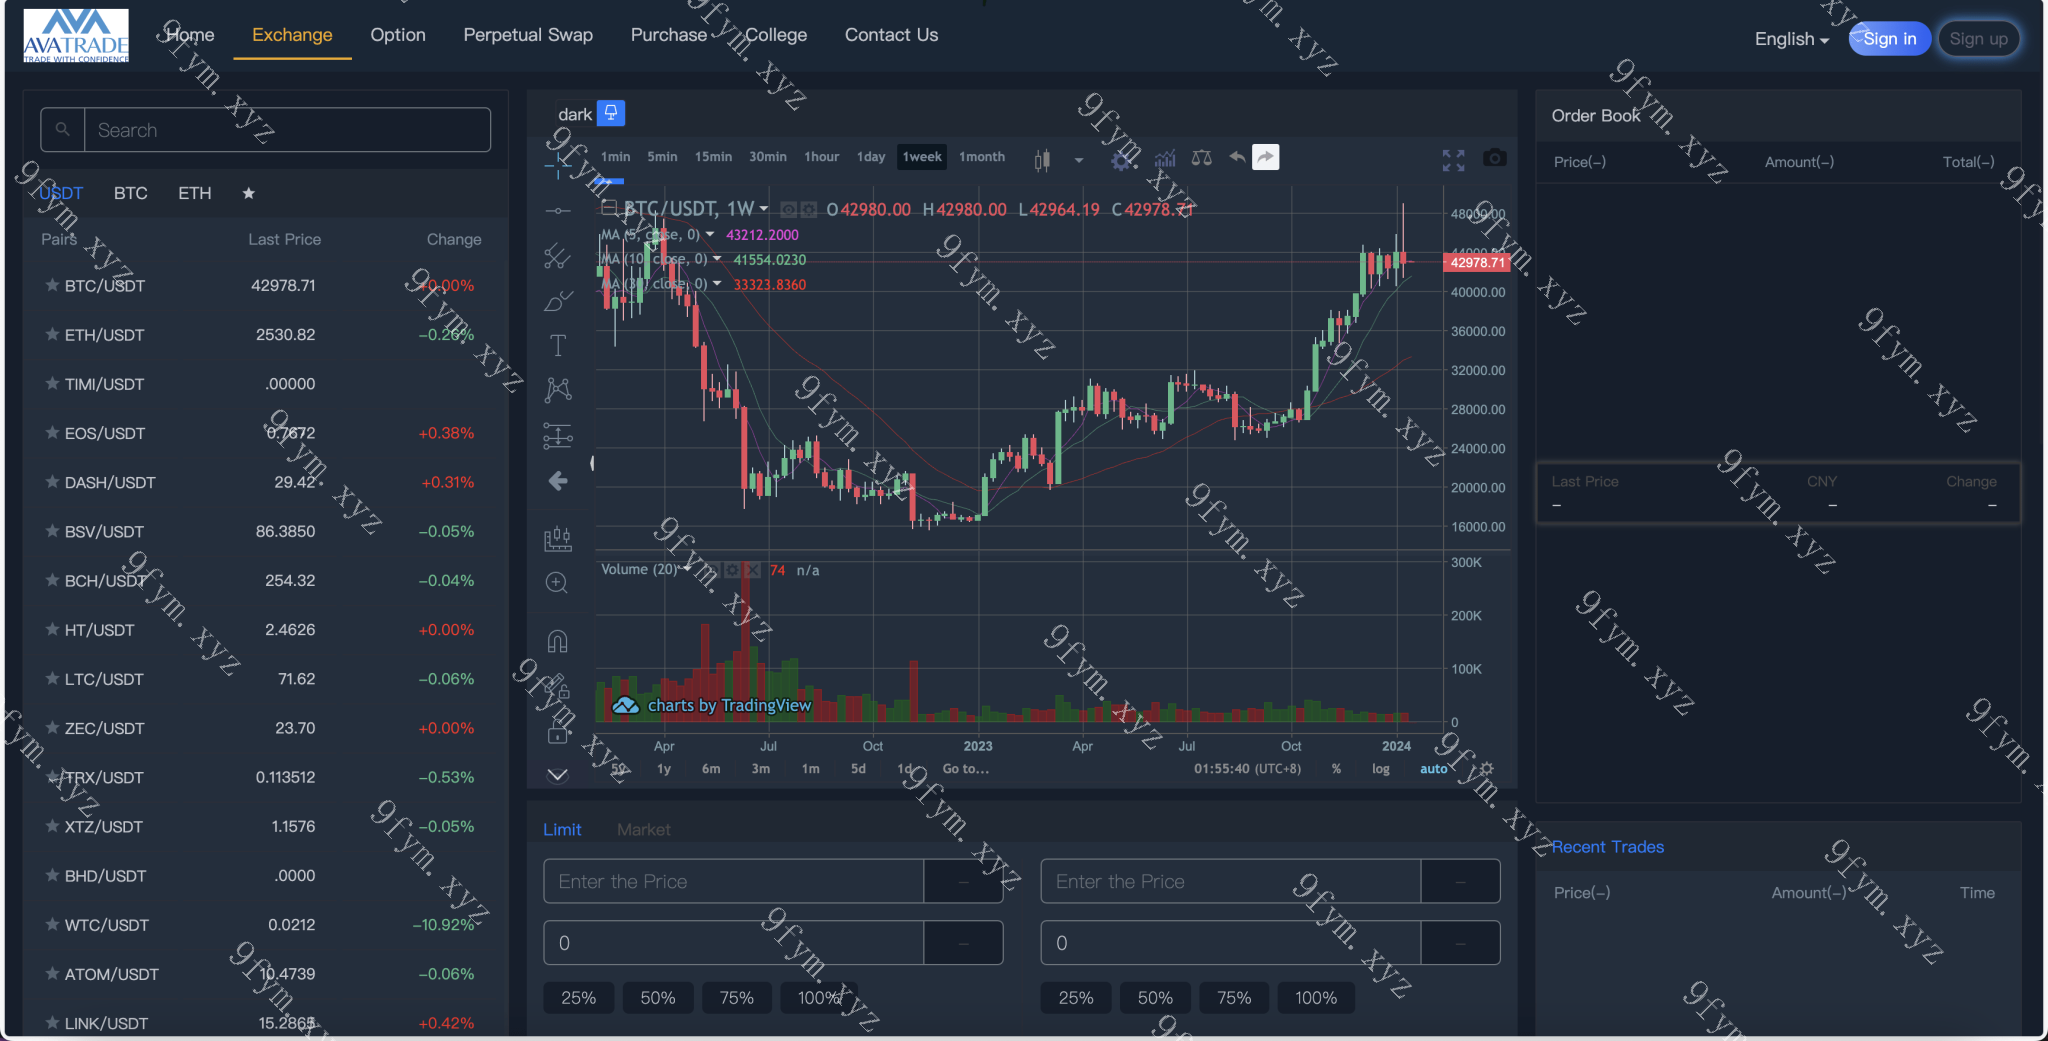Toggle auto scale on chart

pyautogui.click(x=1433, y=769)
